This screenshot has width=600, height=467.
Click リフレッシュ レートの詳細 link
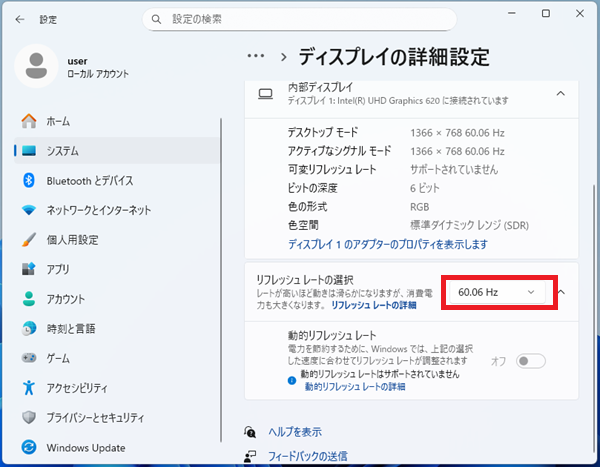point(373,304)
